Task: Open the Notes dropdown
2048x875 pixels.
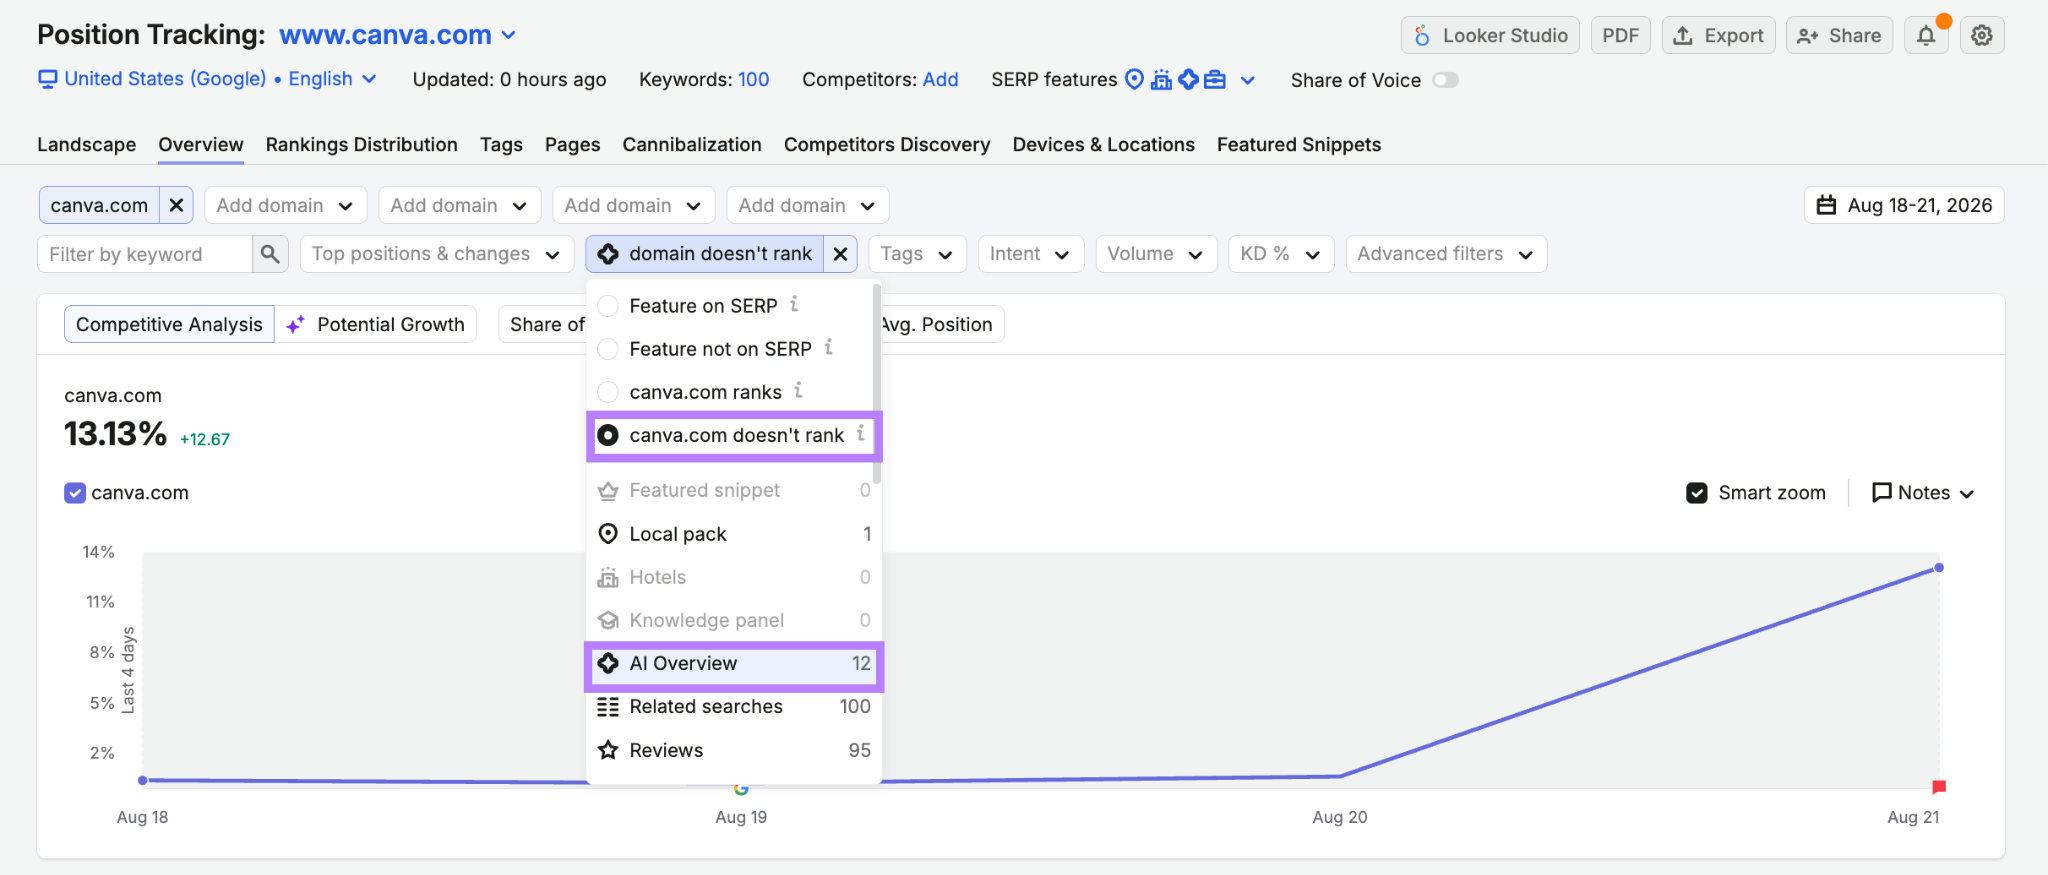Action: click(1922, 493)
